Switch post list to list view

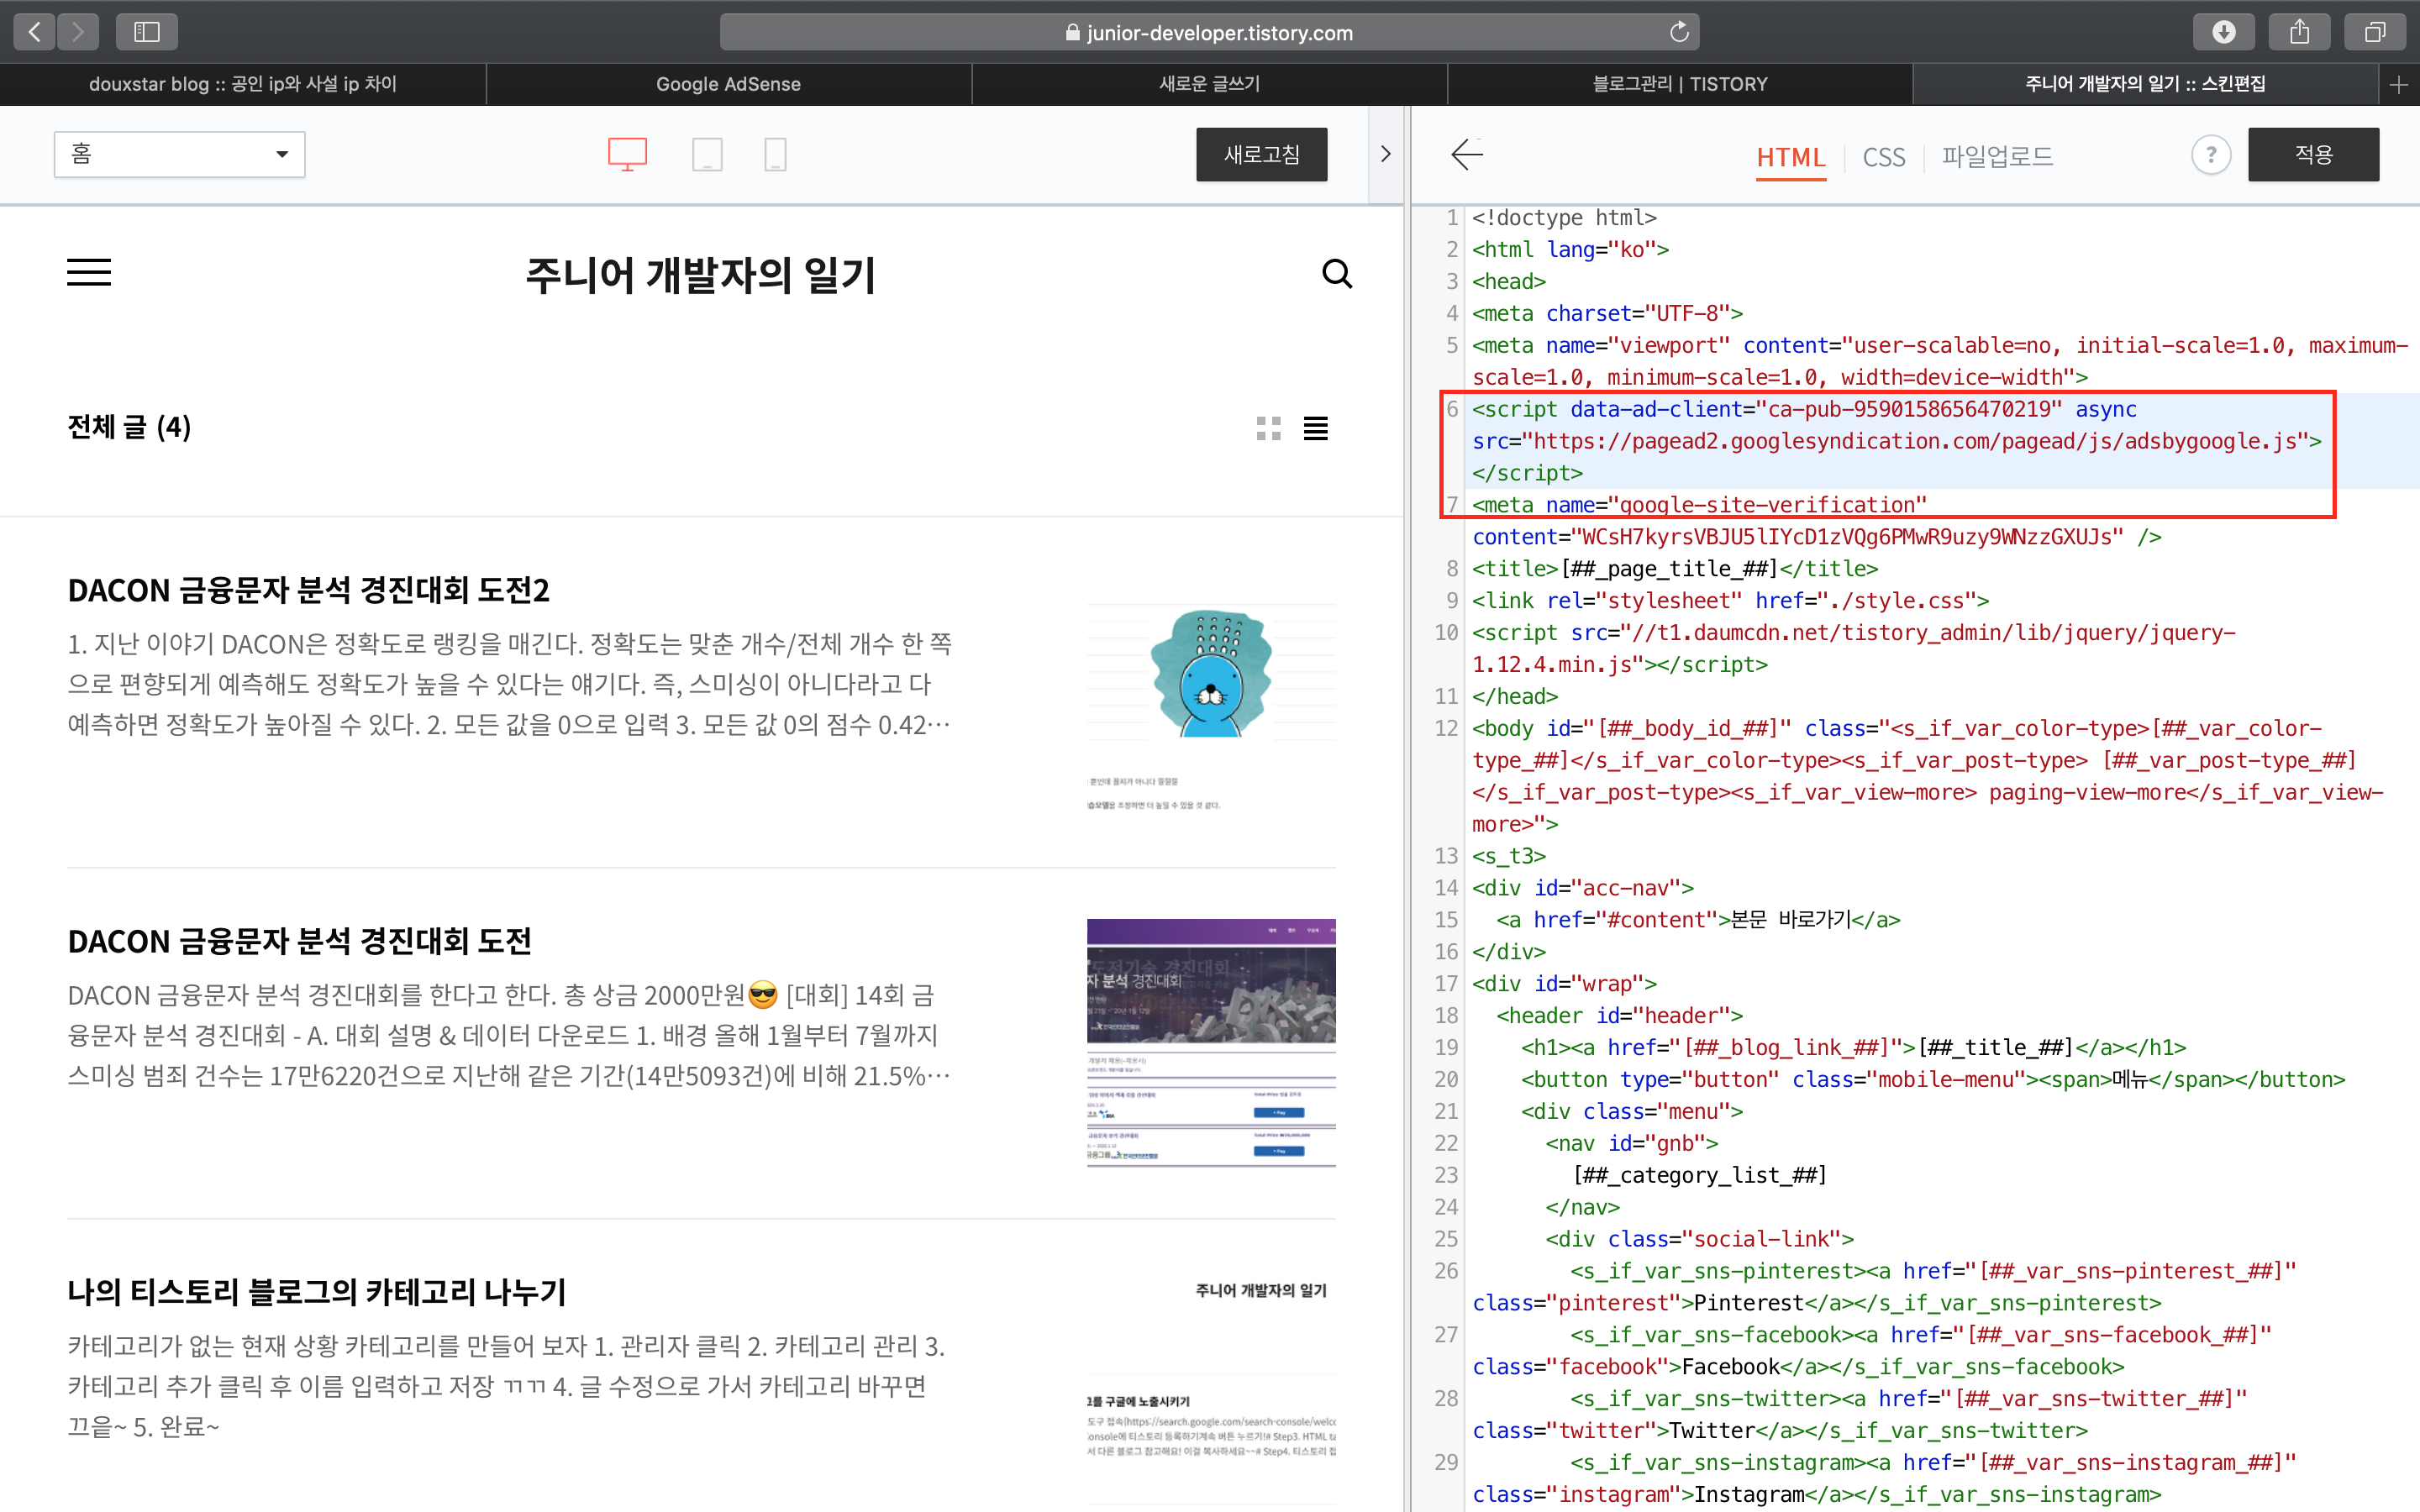[1316, 429]
